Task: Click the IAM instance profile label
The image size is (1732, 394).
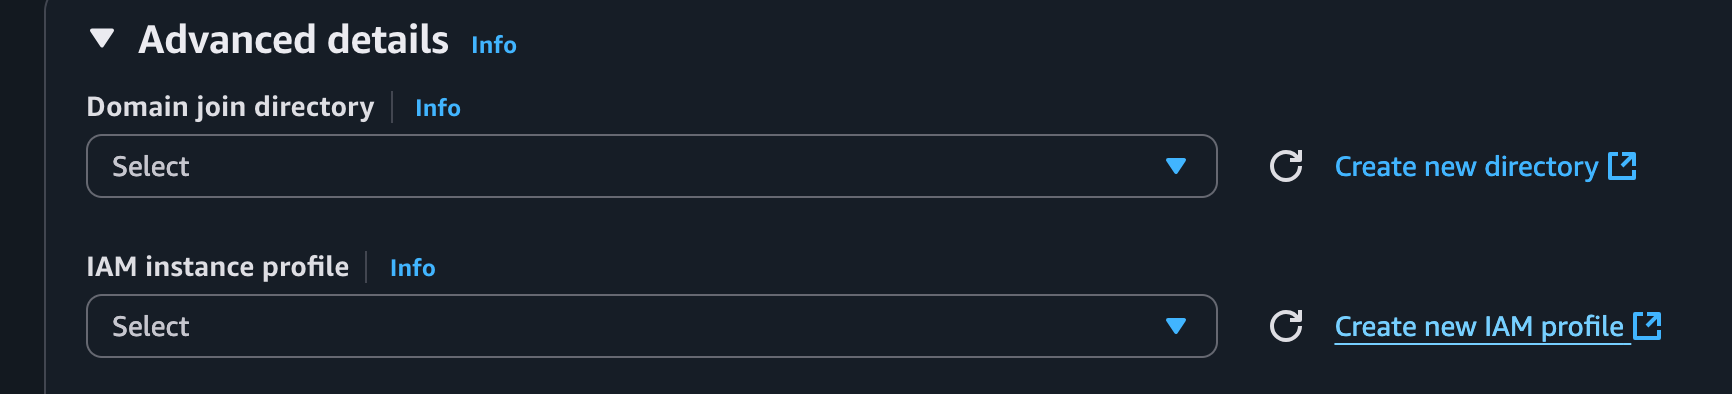Action: pos(218,267)
